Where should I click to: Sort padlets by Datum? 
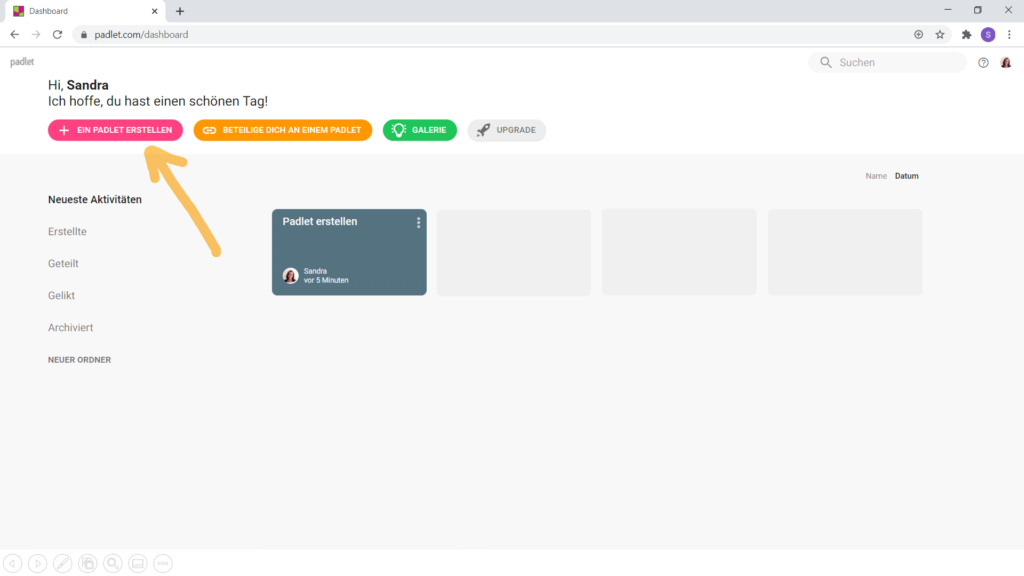[x=906, y=176]
